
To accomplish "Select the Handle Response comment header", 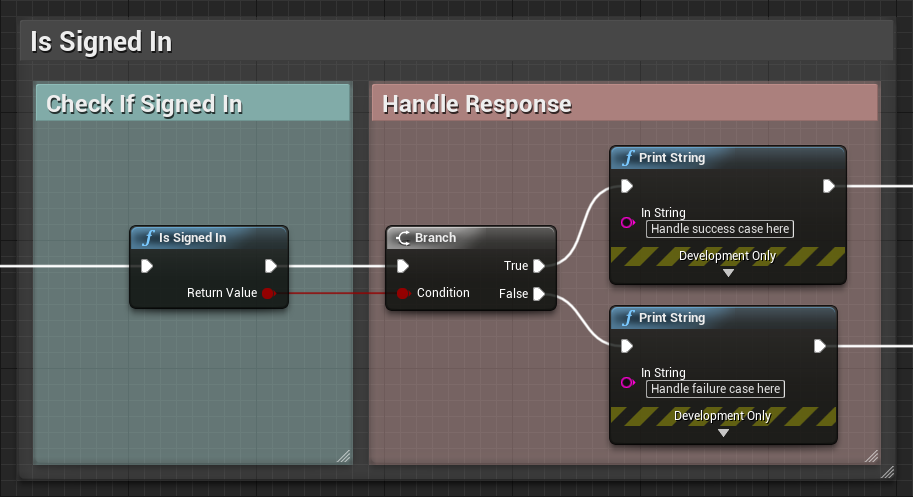I will (624, 103).
